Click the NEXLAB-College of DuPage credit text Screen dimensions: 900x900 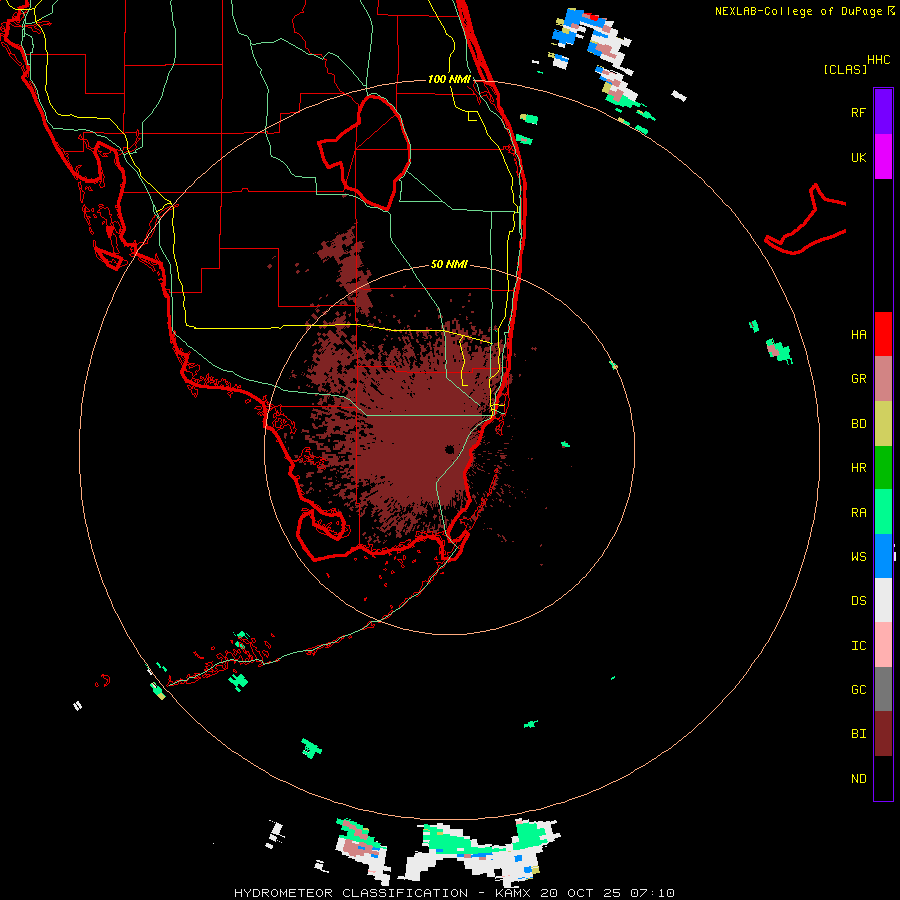[799, 11]
